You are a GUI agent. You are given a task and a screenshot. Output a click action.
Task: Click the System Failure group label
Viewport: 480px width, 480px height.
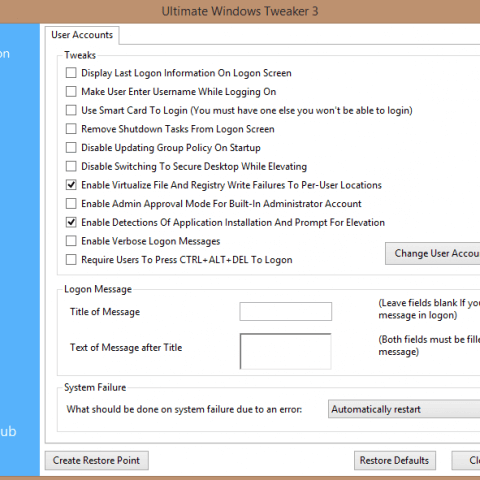(95, 387)
